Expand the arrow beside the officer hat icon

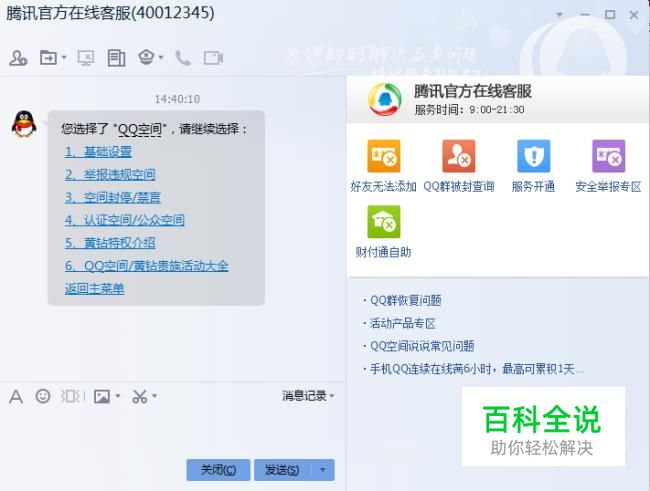pyautogui.click(x=161, y=57)
